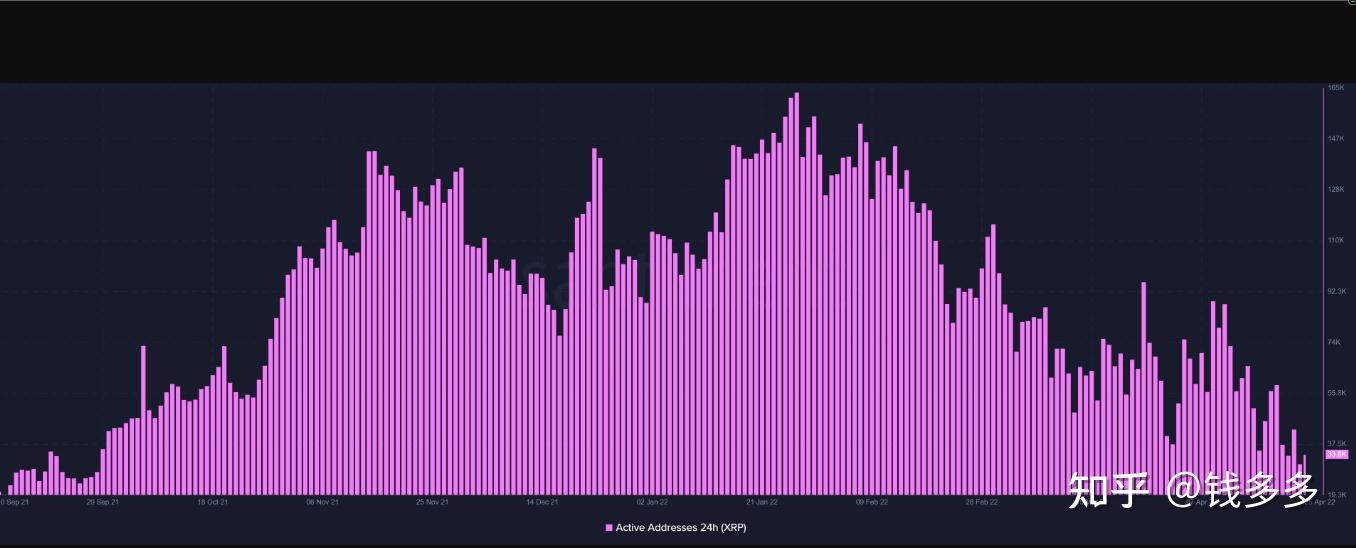1356x548 pixels.
Task: Click the 知乎 @钱多多 watermark
Action: (1192, 490)
